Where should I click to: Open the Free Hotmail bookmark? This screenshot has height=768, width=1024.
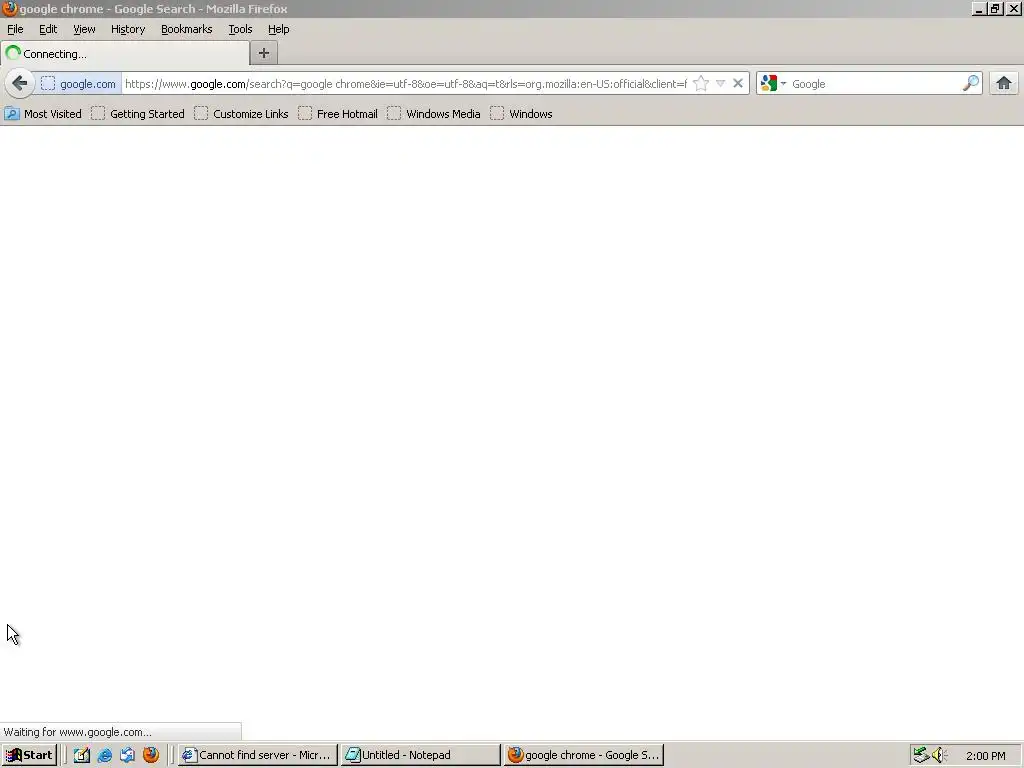pos(338,114)
